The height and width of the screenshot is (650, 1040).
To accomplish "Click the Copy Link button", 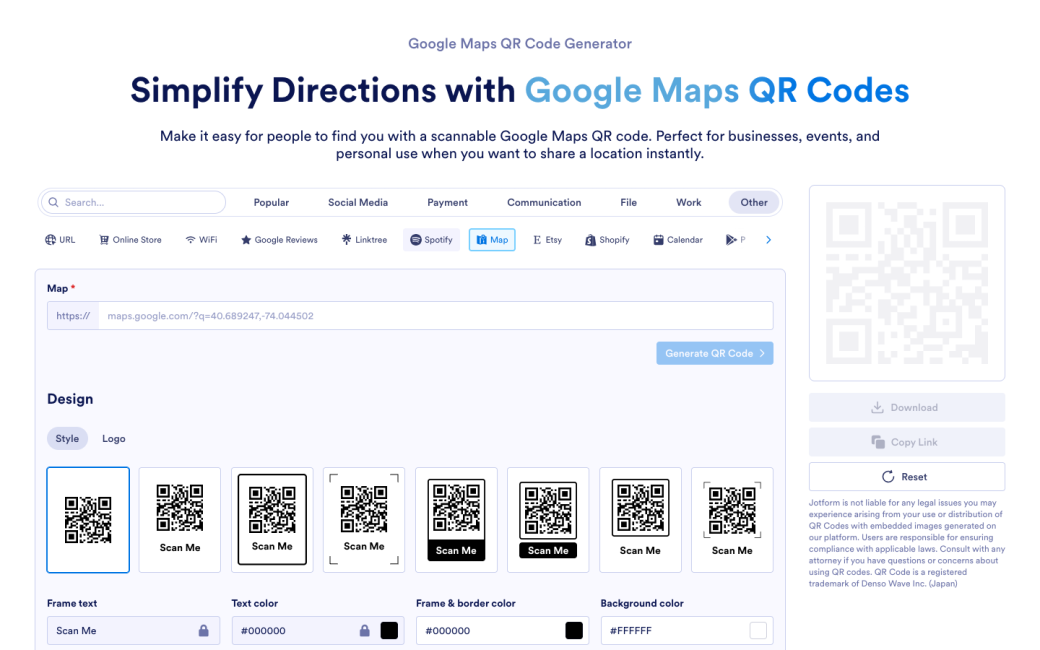I will pyautogui.click(x=907, y=442).
